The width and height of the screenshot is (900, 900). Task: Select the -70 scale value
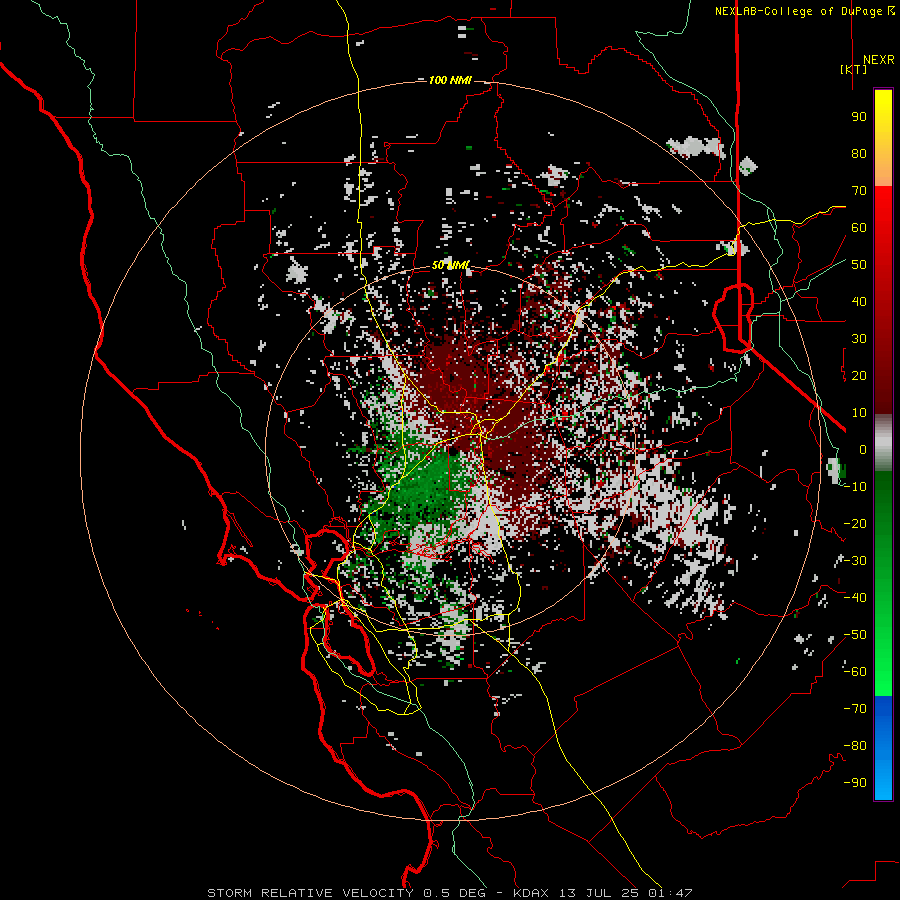(x=855, y=709)
